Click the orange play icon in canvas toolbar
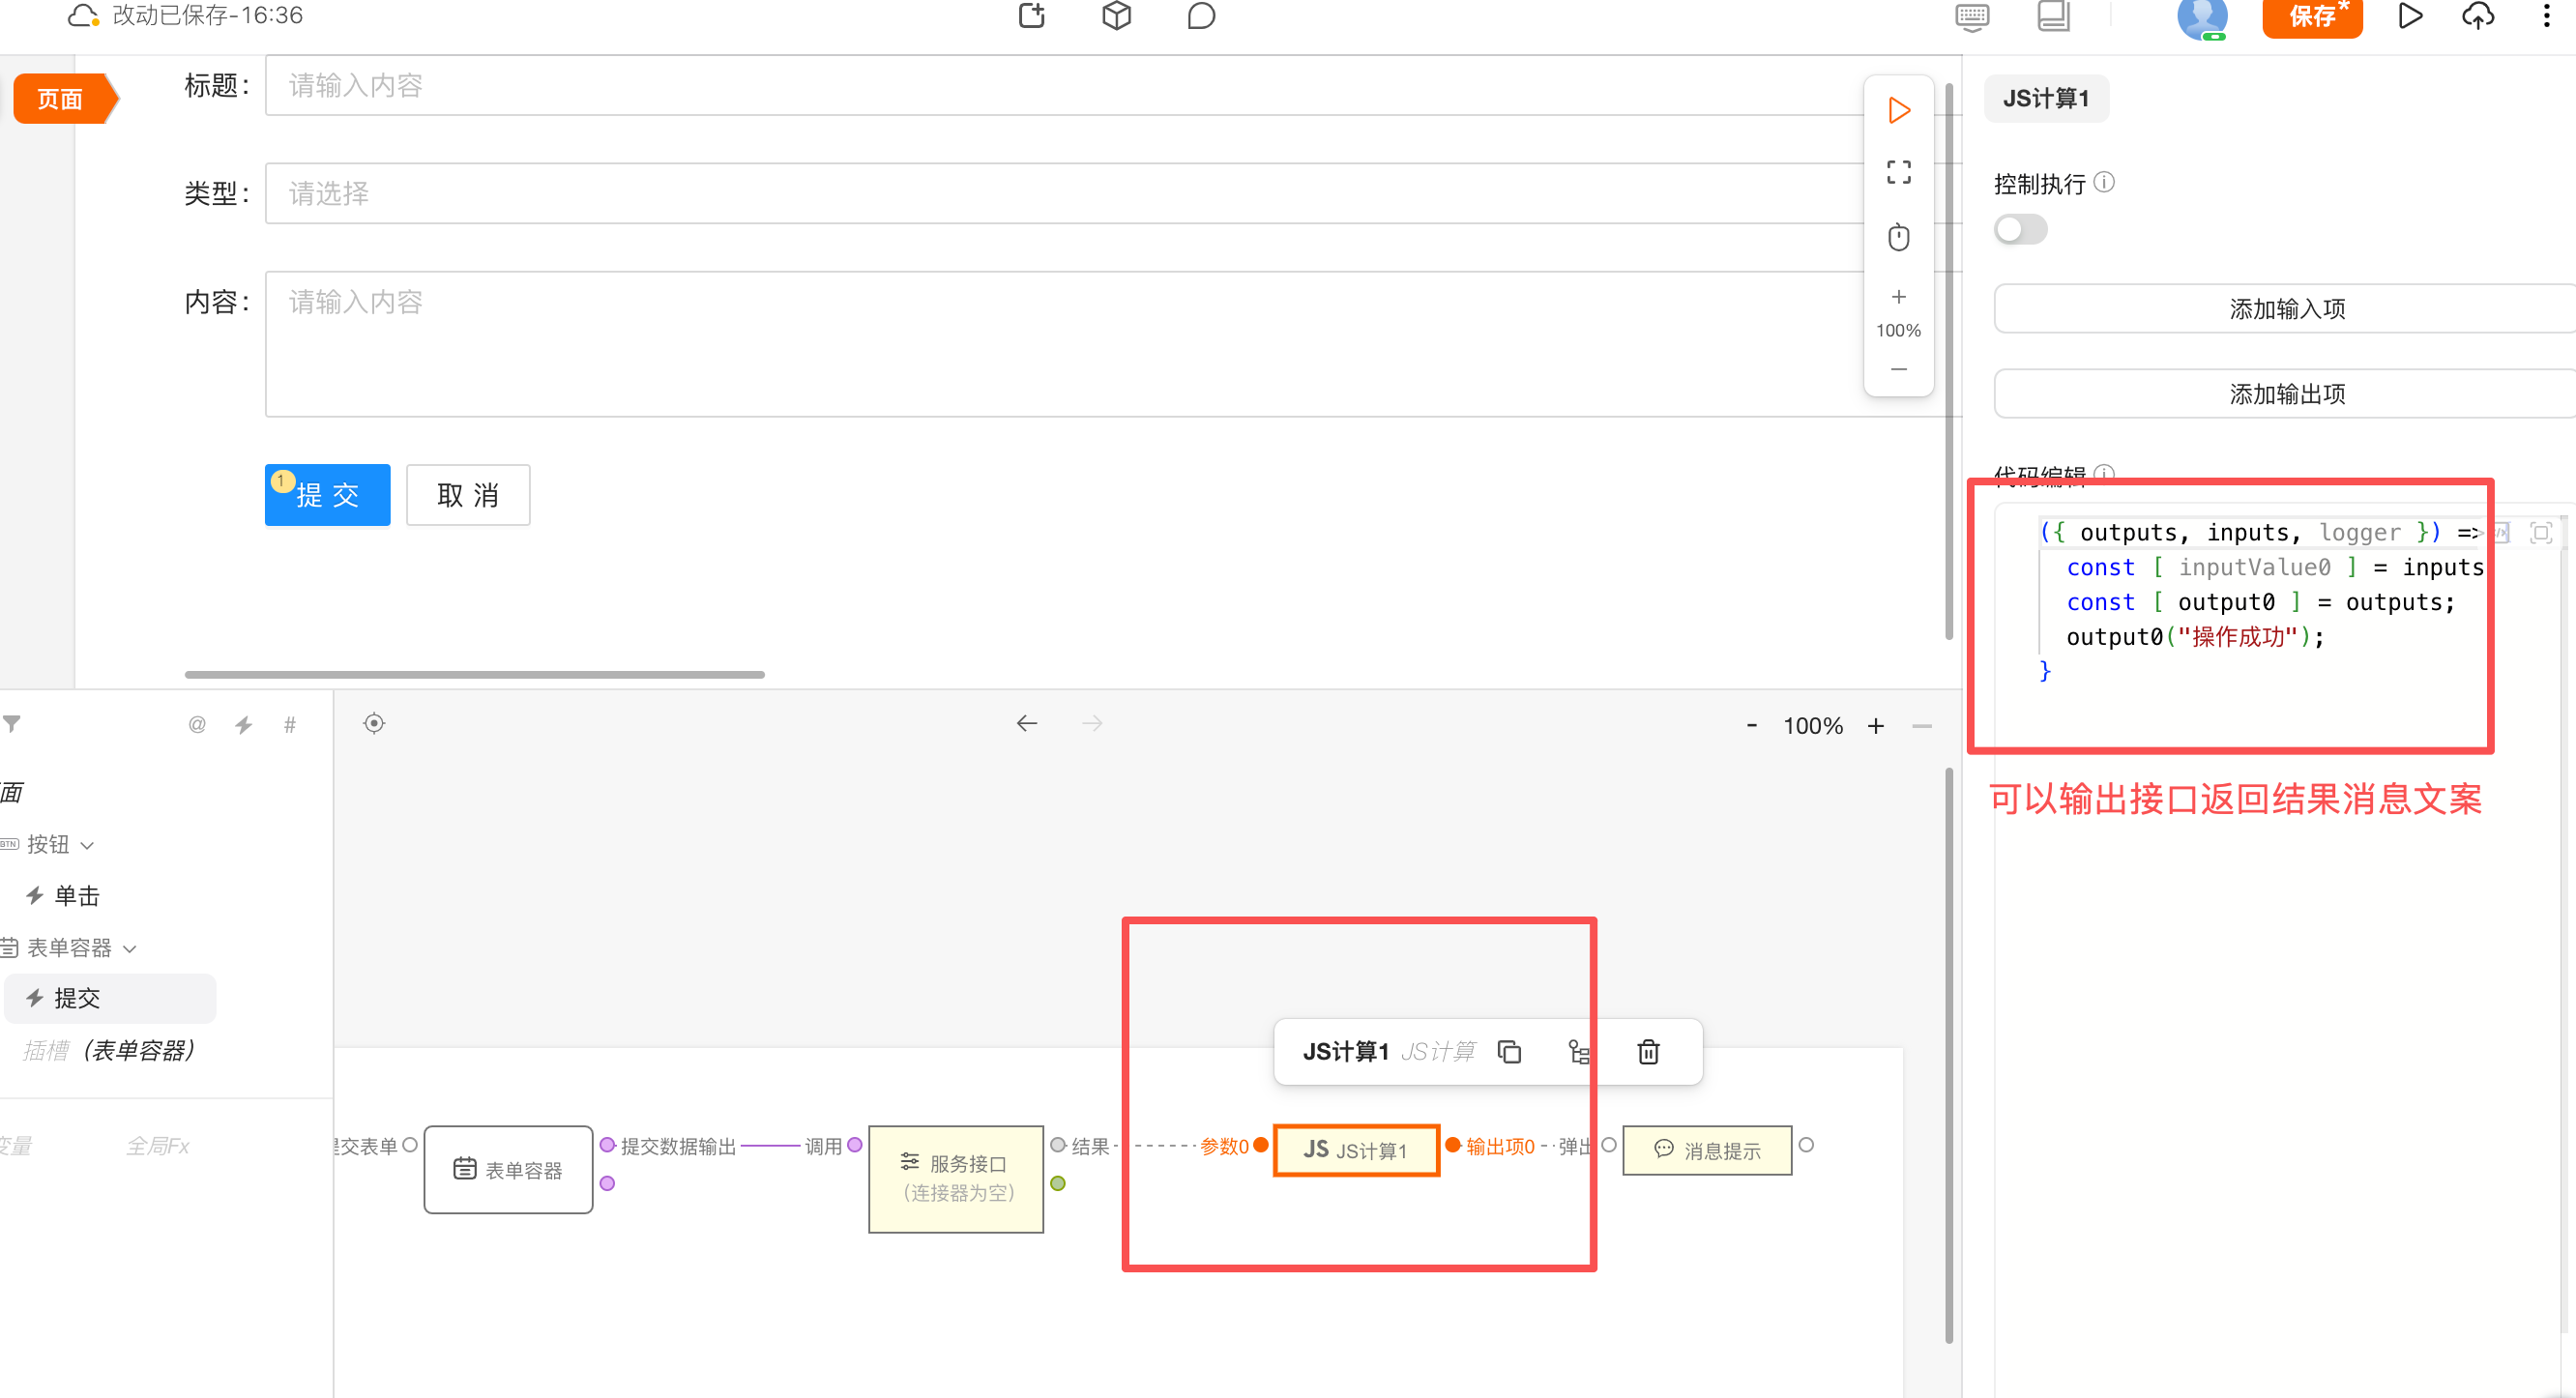 point(1898,110)
